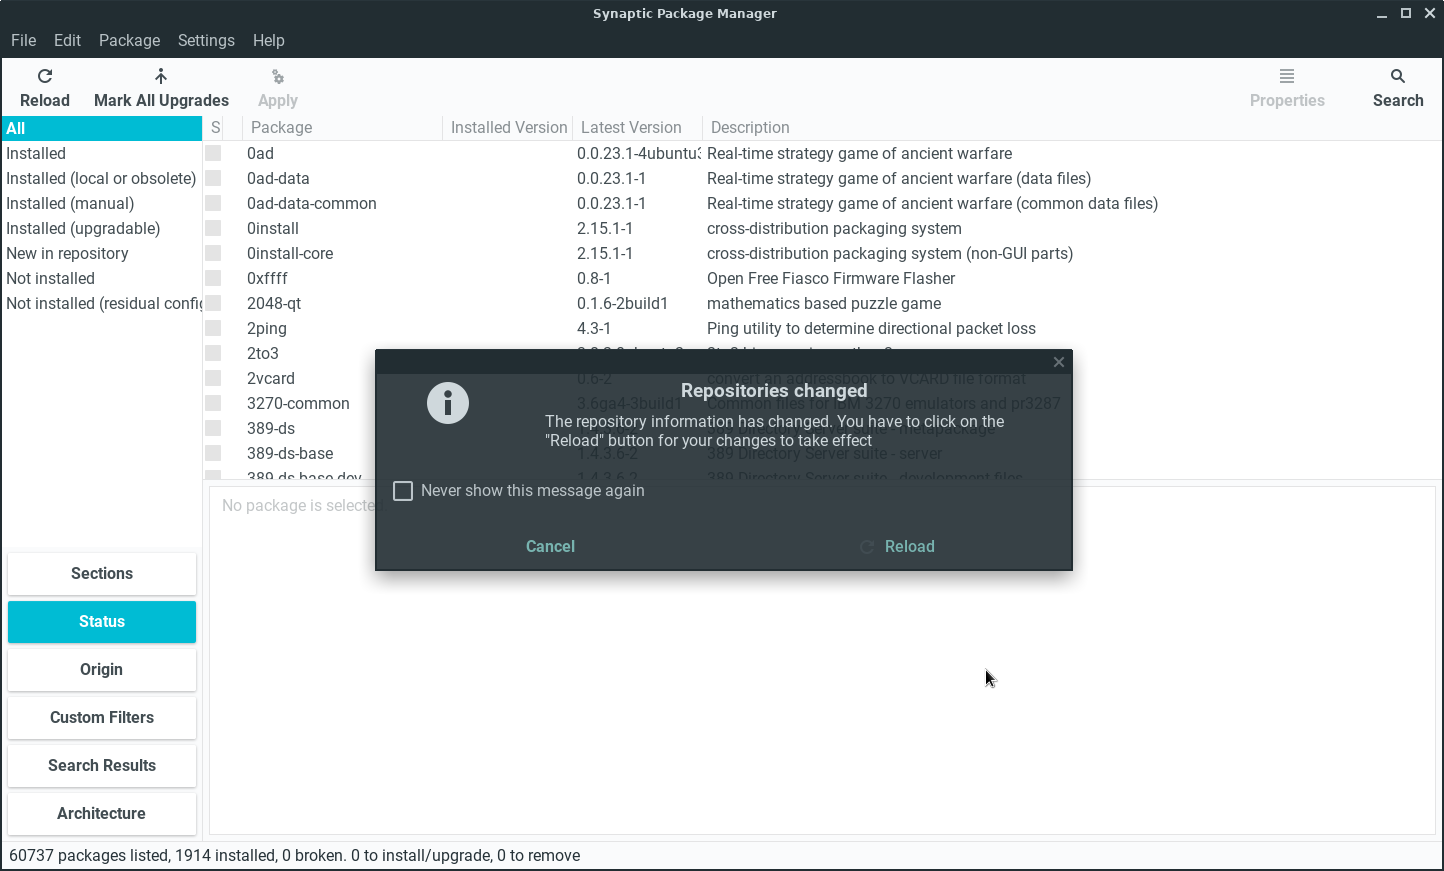
Task: Toggle status checkbox for 2048-qt package
Action: click(x=213, y=303)
